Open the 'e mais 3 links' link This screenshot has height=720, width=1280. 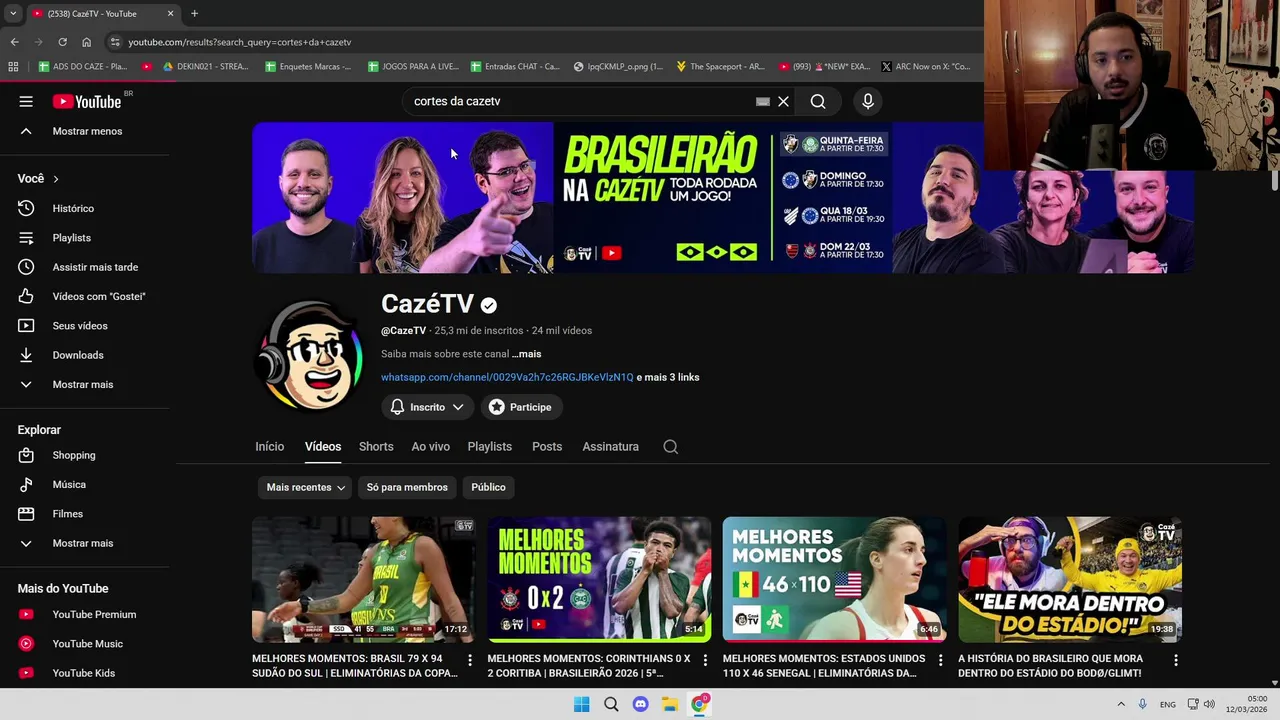668,377
